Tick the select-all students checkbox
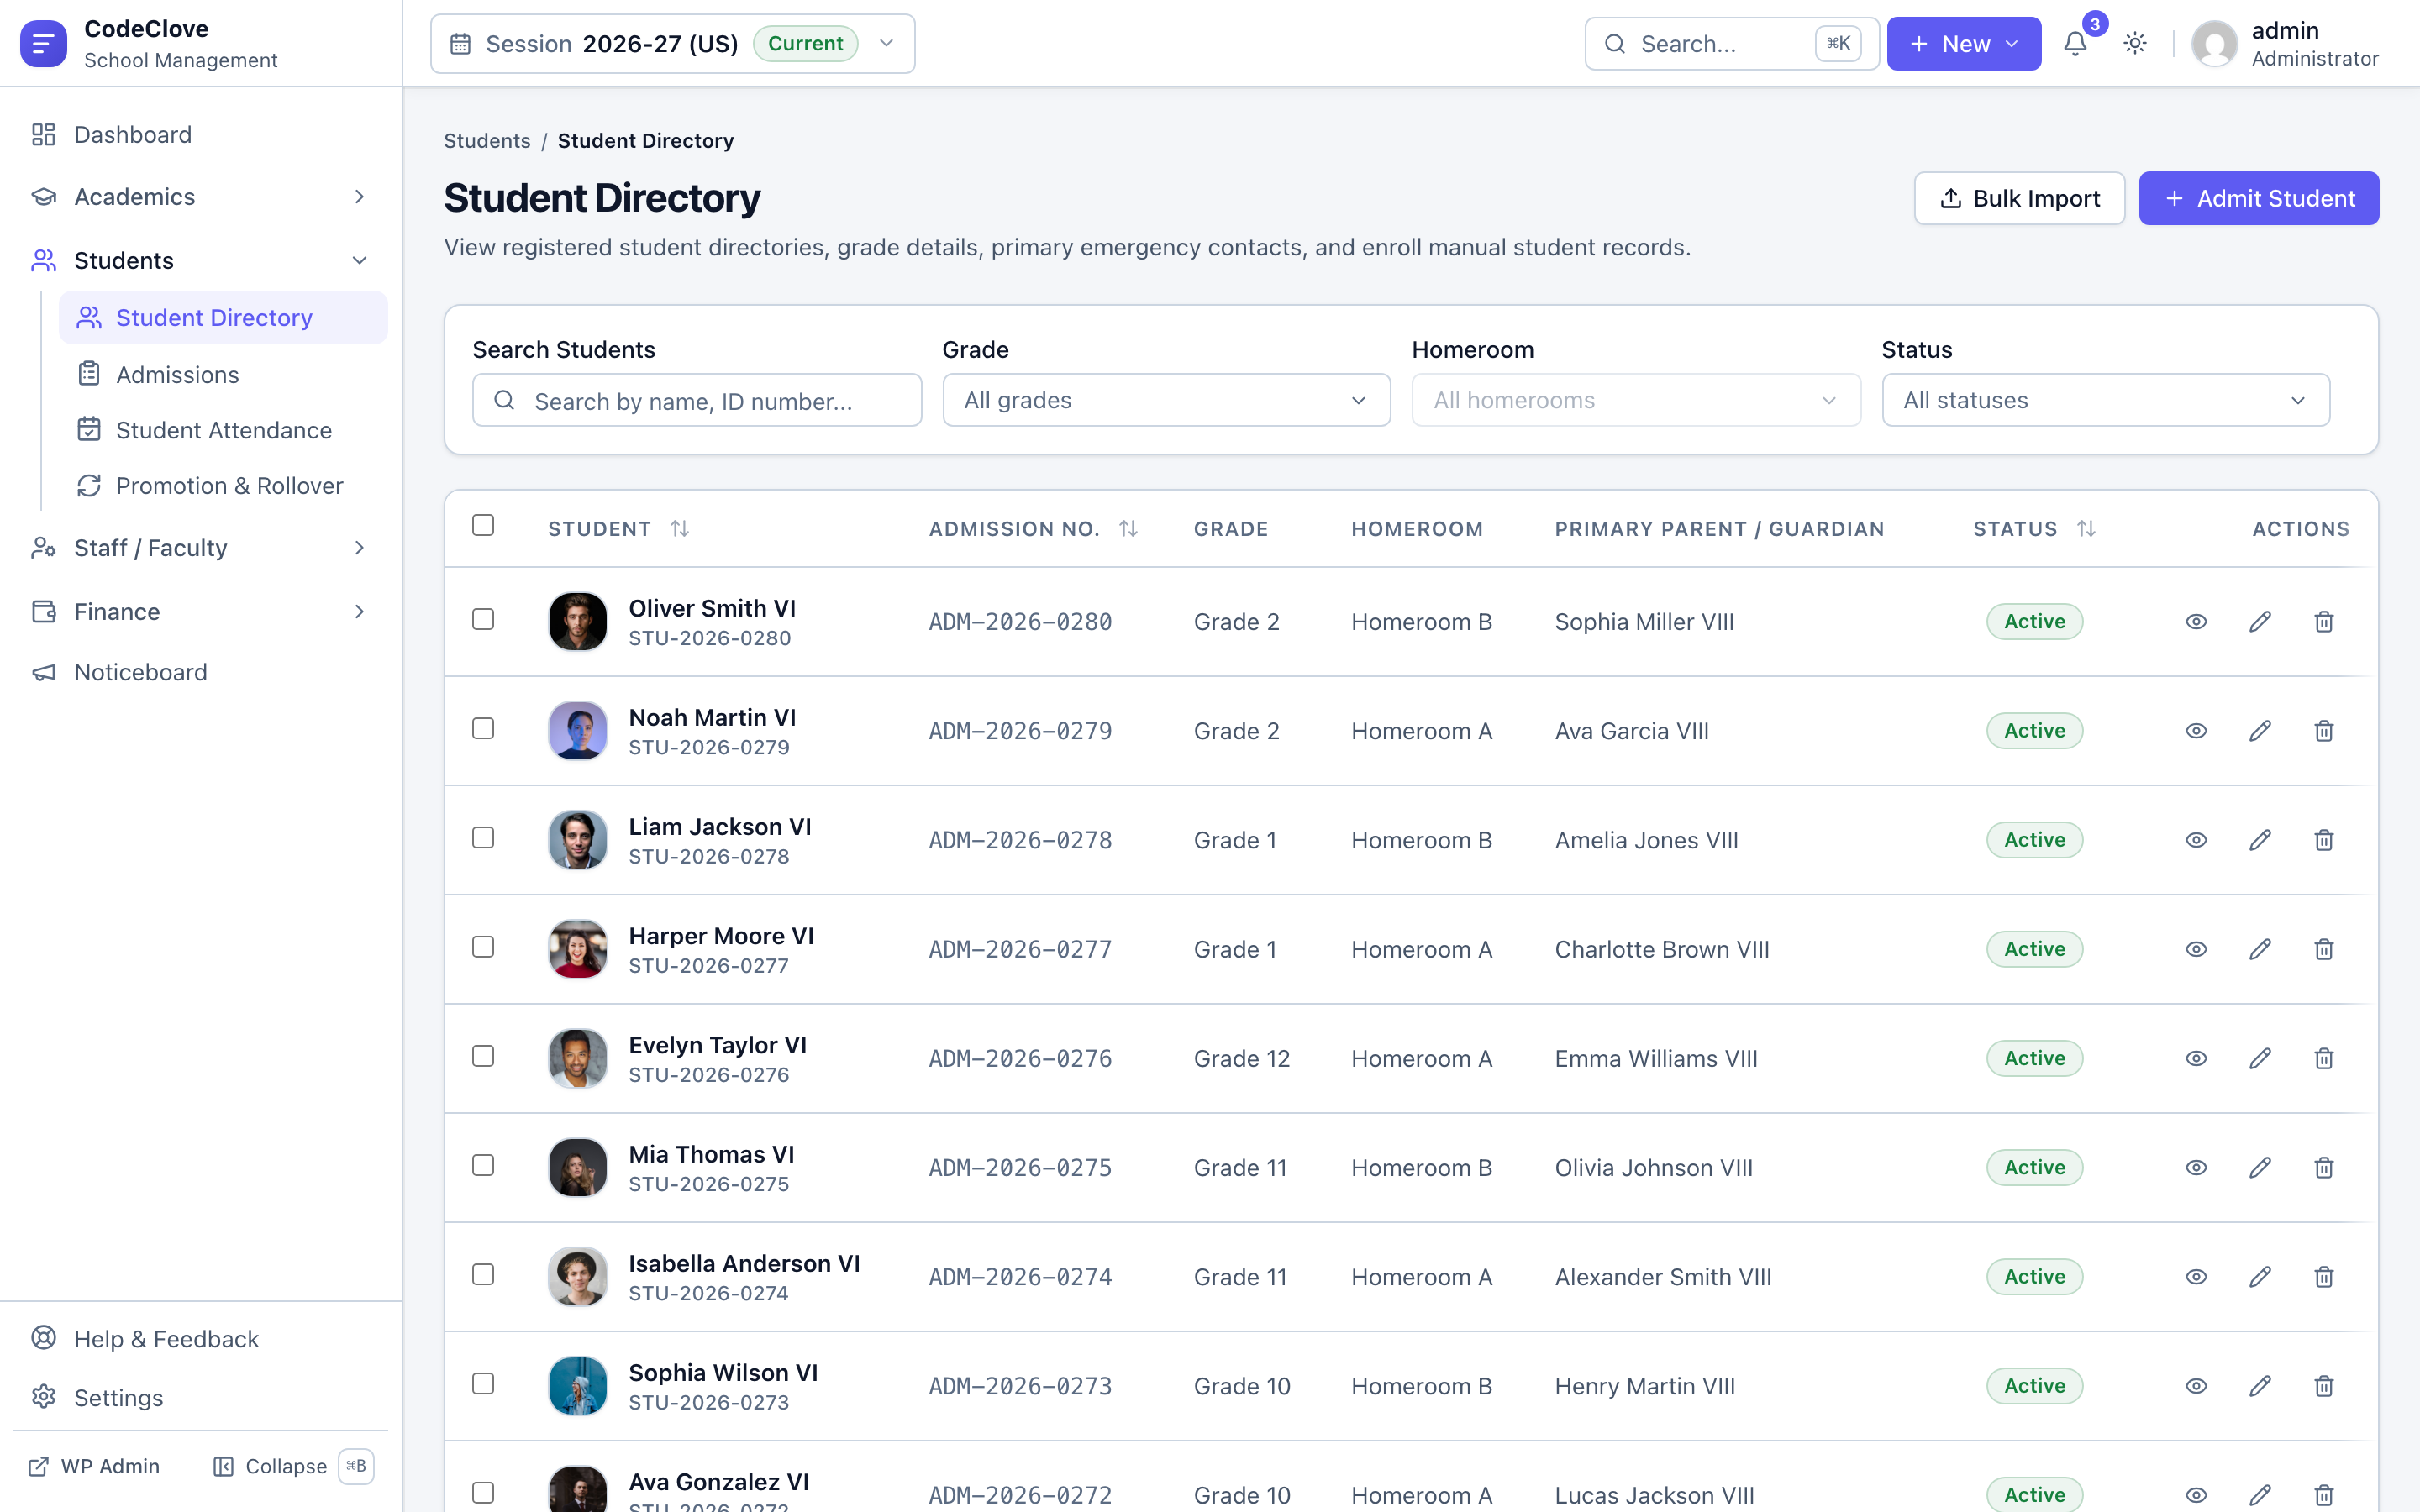This screenshot has height=1512, width=2420. (483, 525)
